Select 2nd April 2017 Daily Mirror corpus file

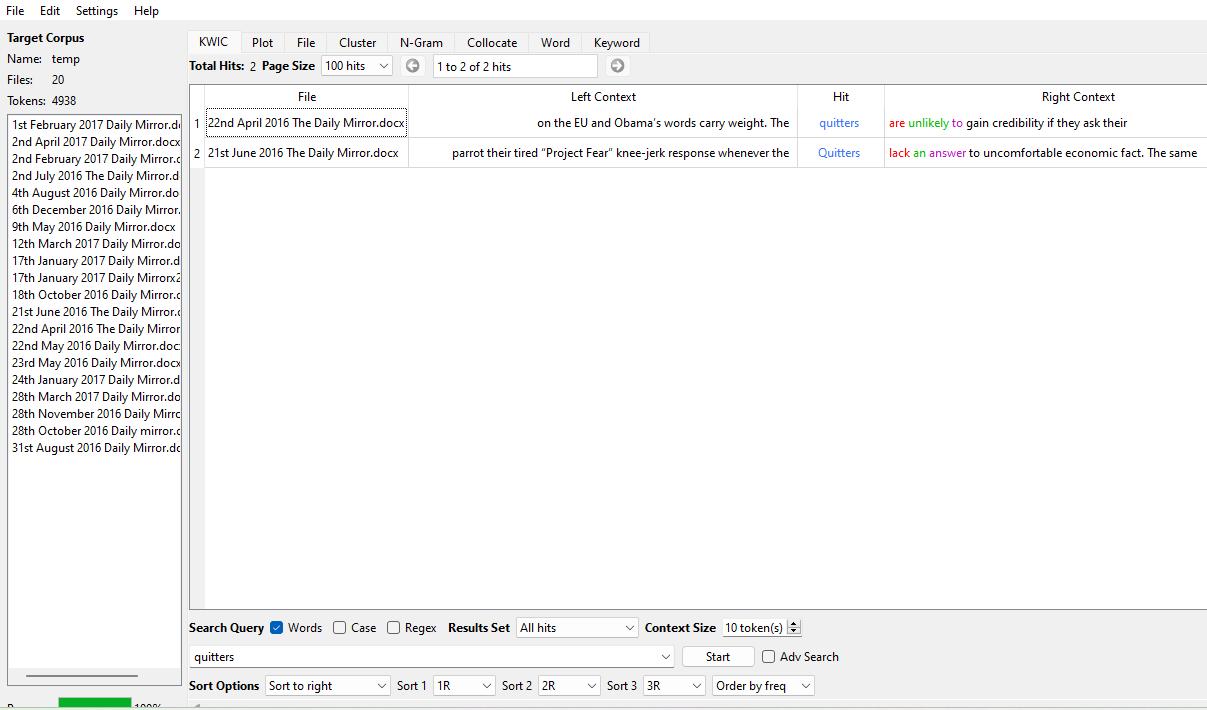95,142
